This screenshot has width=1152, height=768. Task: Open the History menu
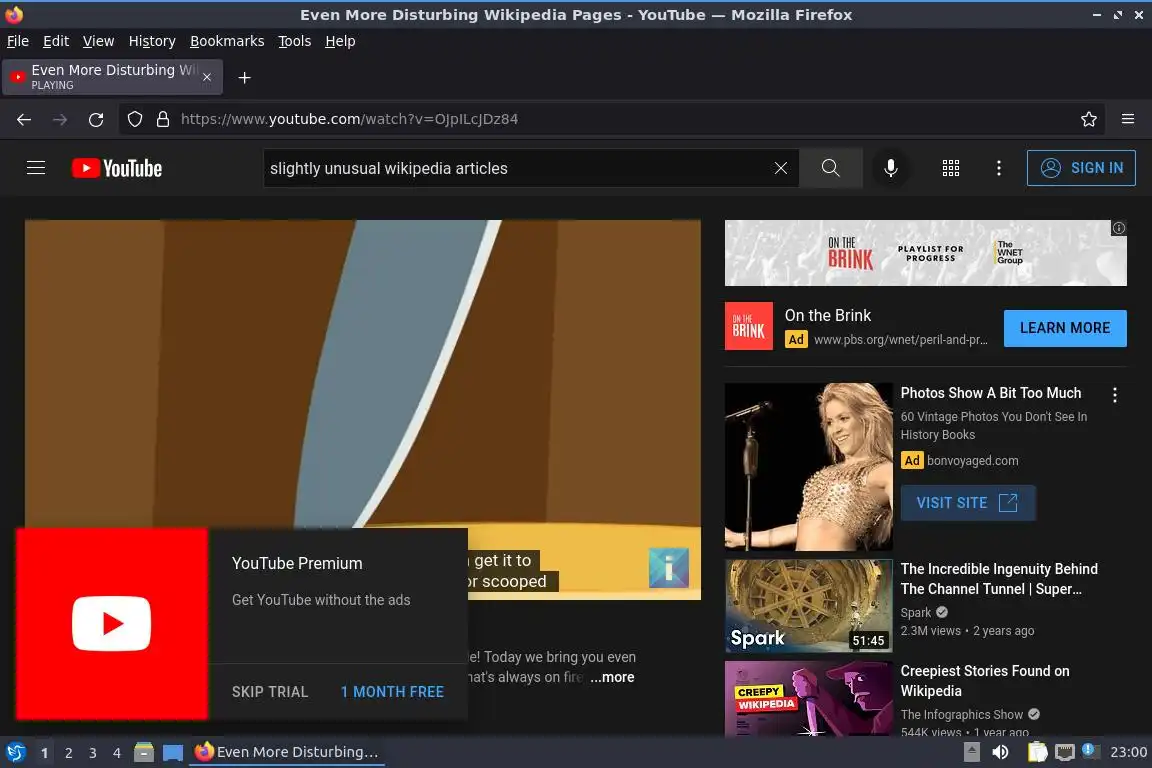[x=152, y=41]
